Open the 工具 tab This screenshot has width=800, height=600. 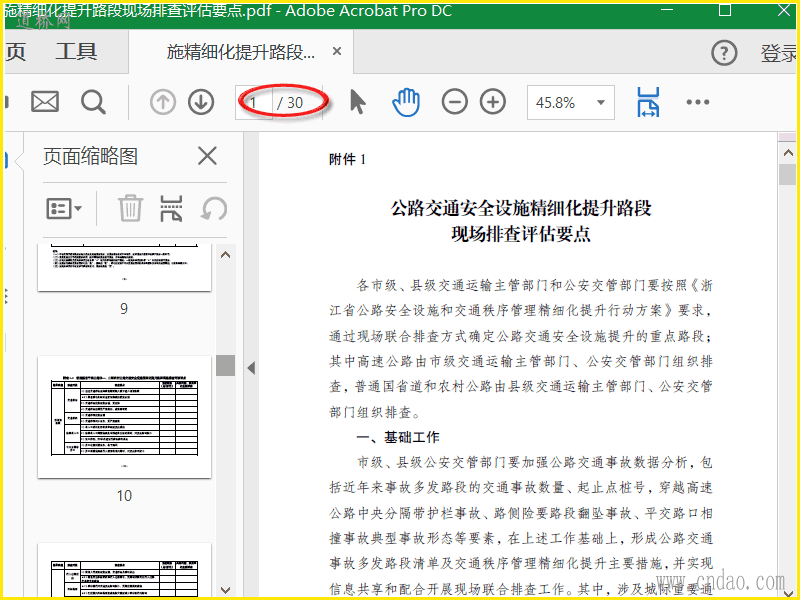point(76,52)
